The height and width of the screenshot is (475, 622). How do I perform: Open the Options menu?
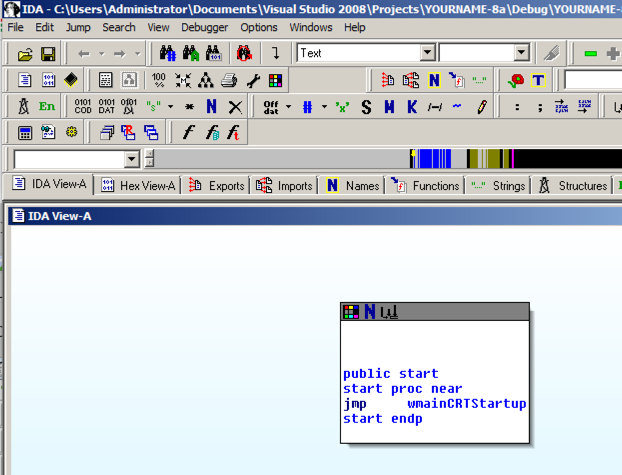click(x=259, y=27)
